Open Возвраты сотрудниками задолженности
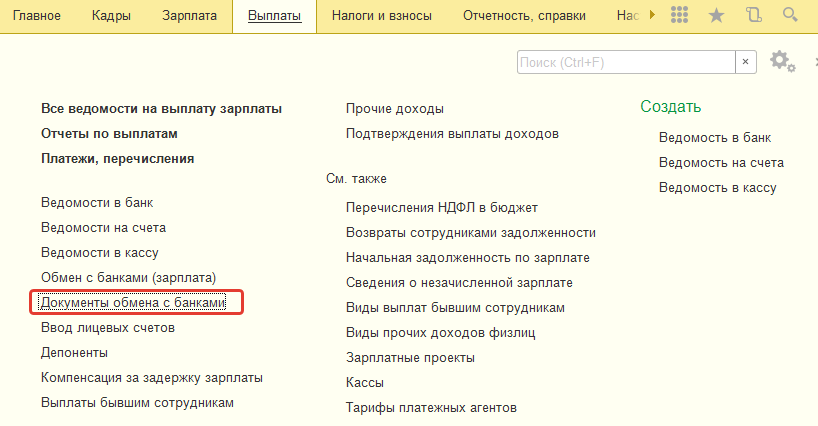This screenshot has height=426, width=818. (471, 233)
